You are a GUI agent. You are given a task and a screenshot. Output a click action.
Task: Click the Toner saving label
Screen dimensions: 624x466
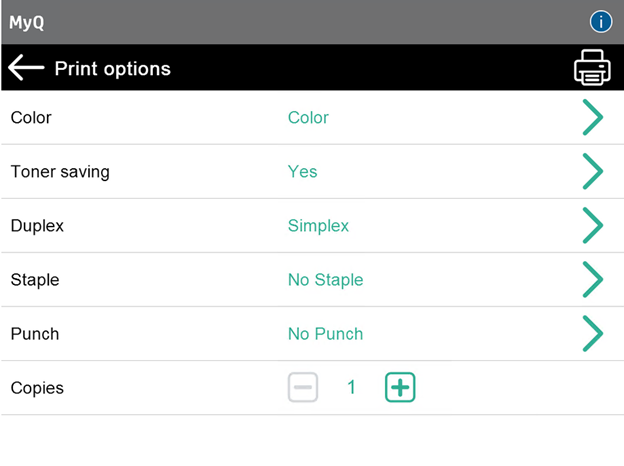click(60, 171)
